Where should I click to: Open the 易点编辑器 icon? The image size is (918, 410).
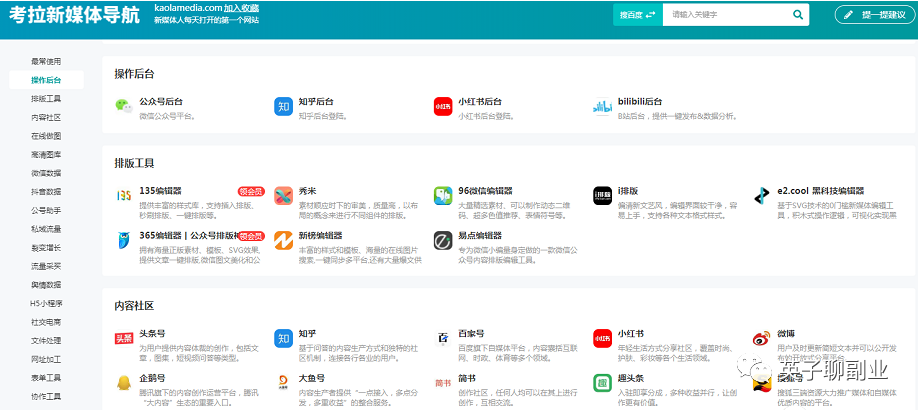point(442,241)
